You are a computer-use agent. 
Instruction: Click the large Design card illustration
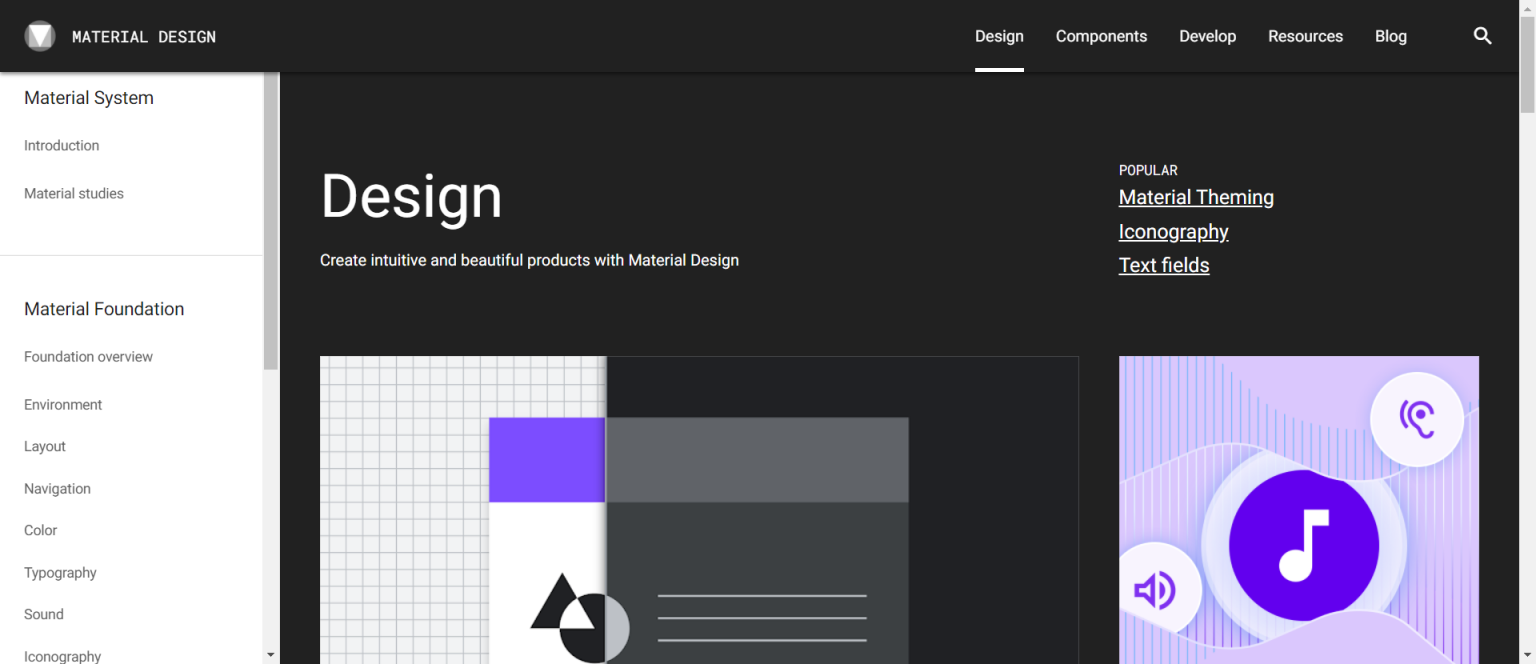point(699,510)
